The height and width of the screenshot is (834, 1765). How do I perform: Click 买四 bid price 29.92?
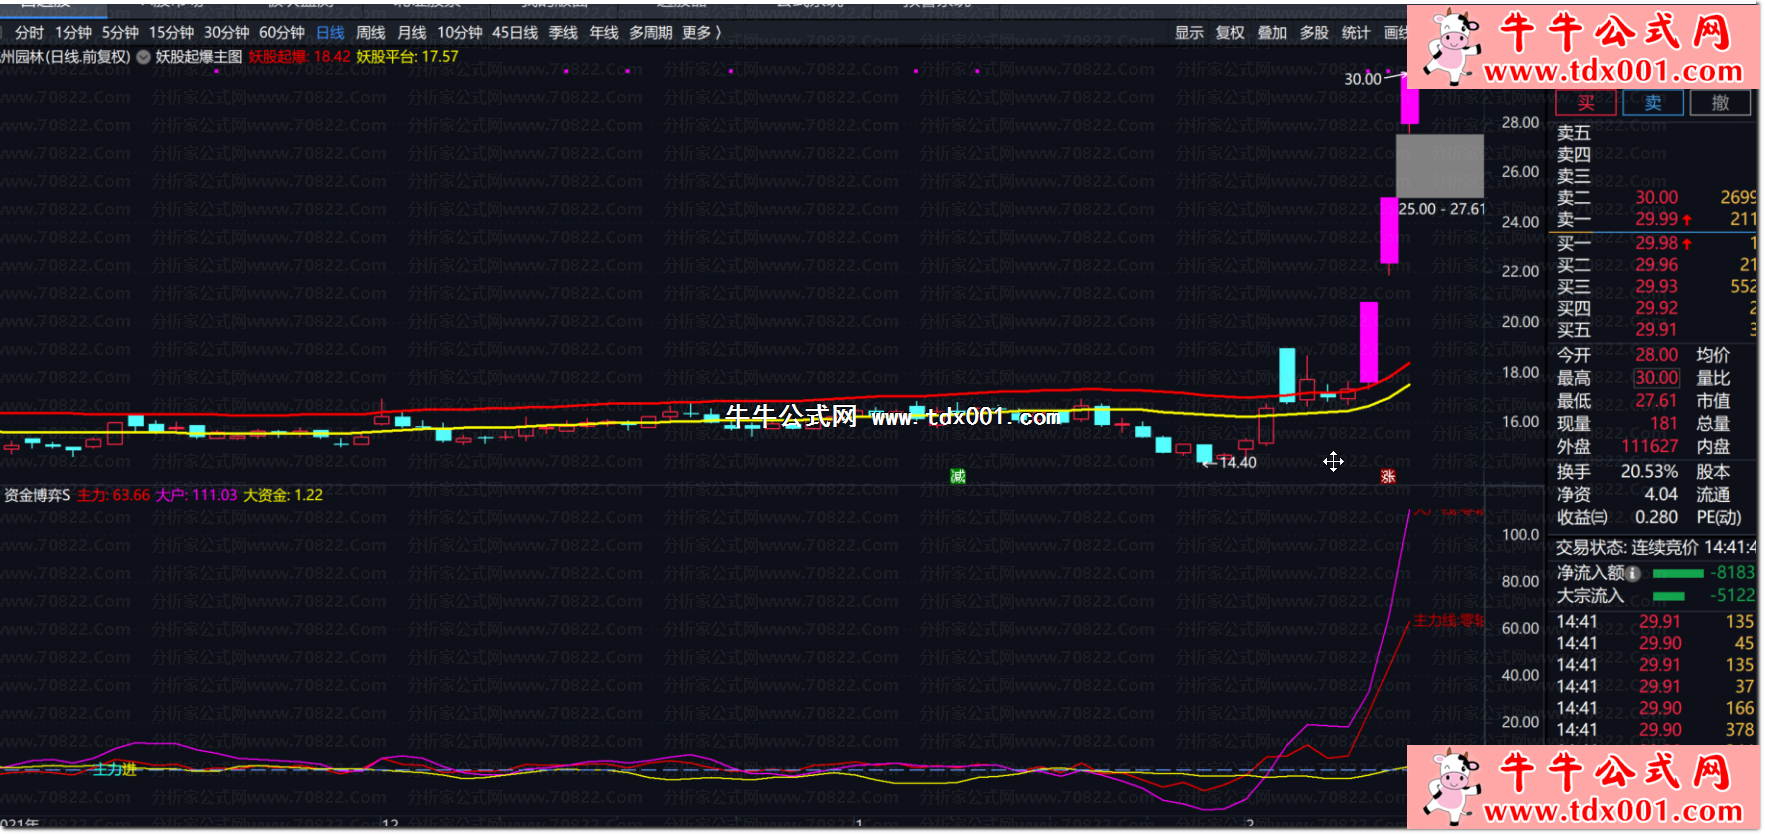(x=1656, y=308)
